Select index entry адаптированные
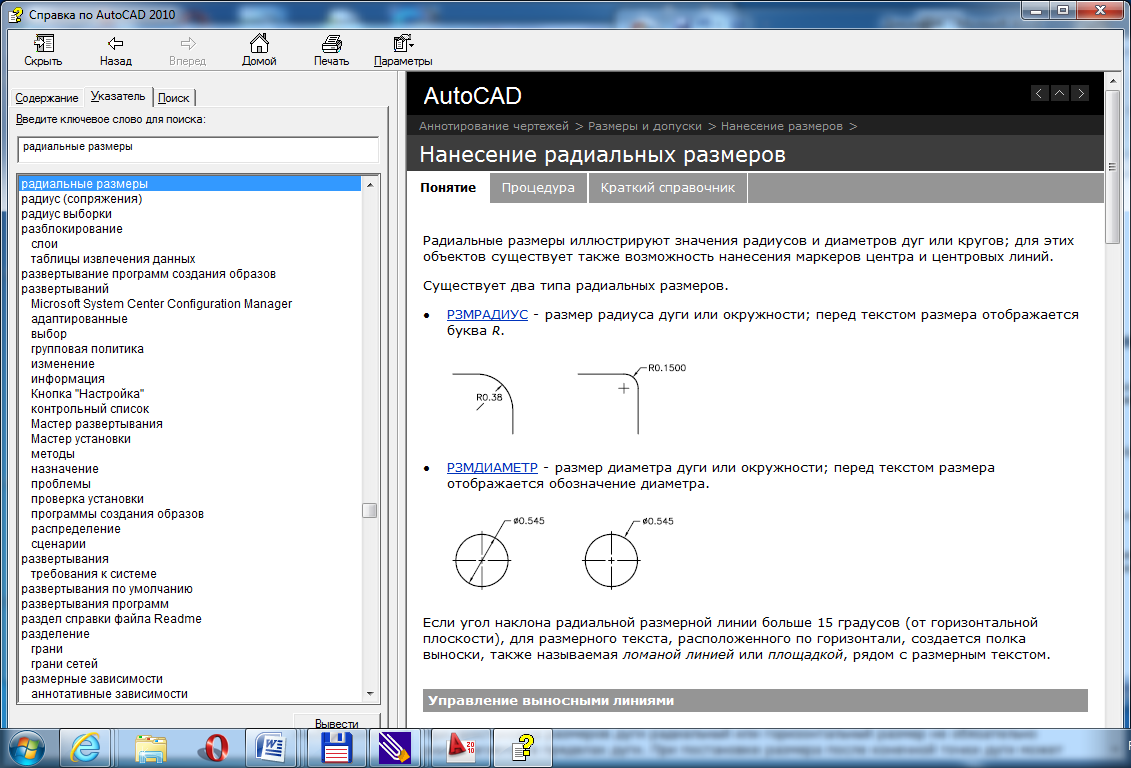1131x768 pixels. [79, 319]
